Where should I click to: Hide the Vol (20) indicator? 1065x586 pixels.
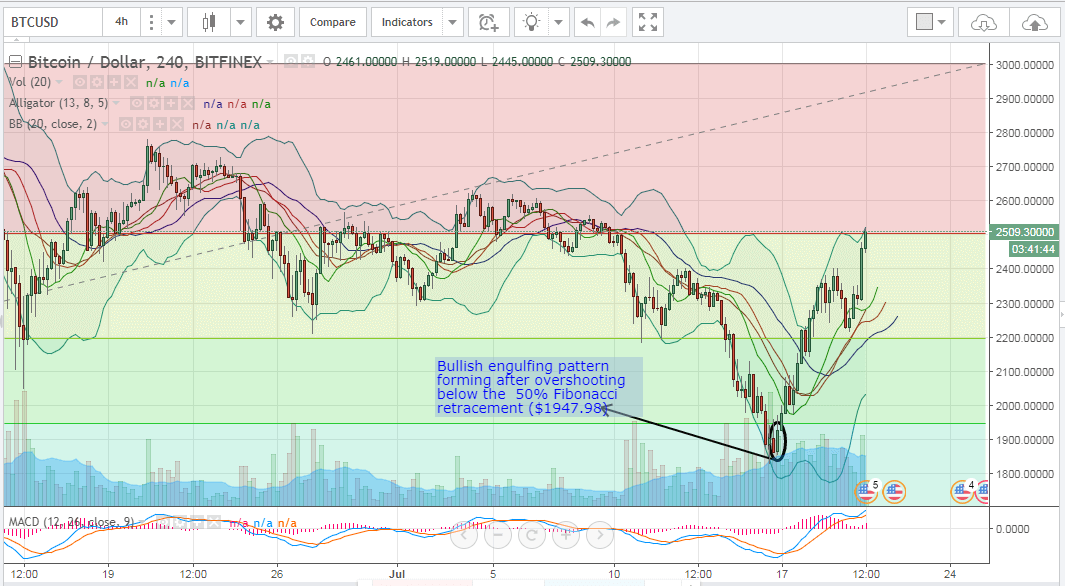[x=80, y=83]
